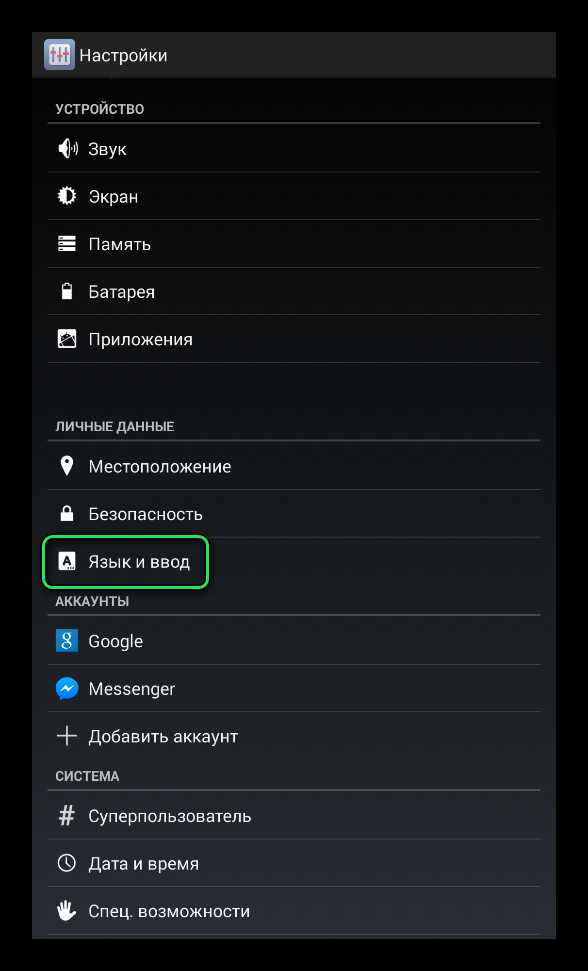Screen dimensions: 588x971
Task: Open the Звук menu entry
Action: tap(294, 149)
